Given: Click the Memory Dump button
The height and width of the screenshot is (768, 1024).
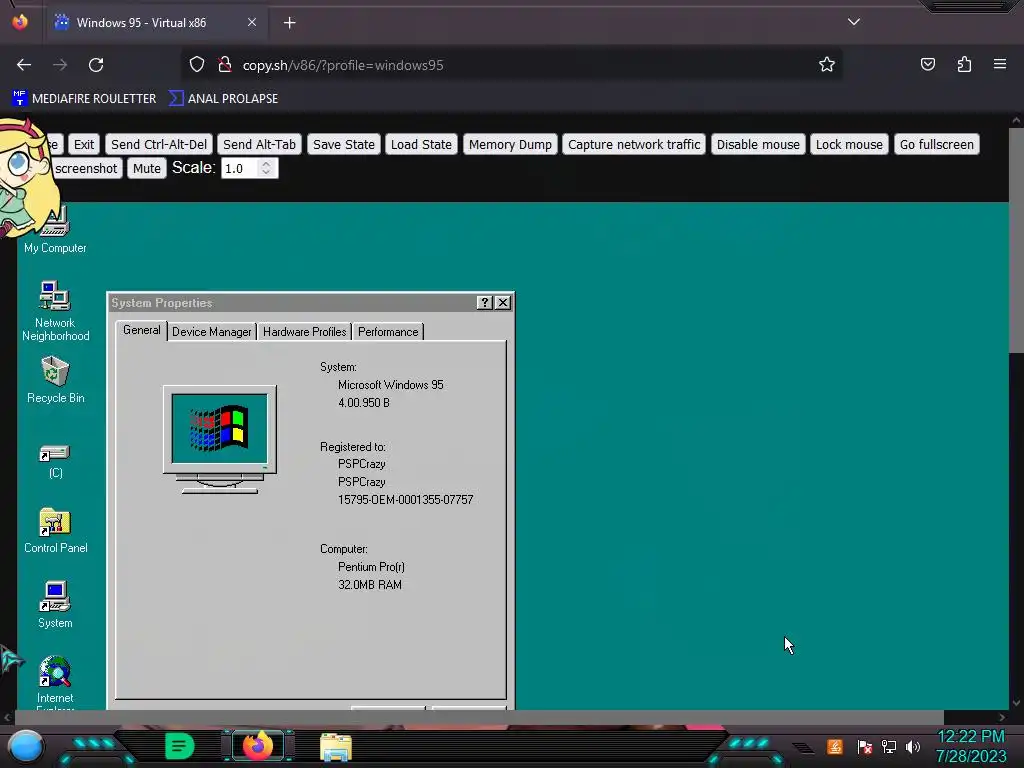Looking at the screenshot, I should 510,144.
